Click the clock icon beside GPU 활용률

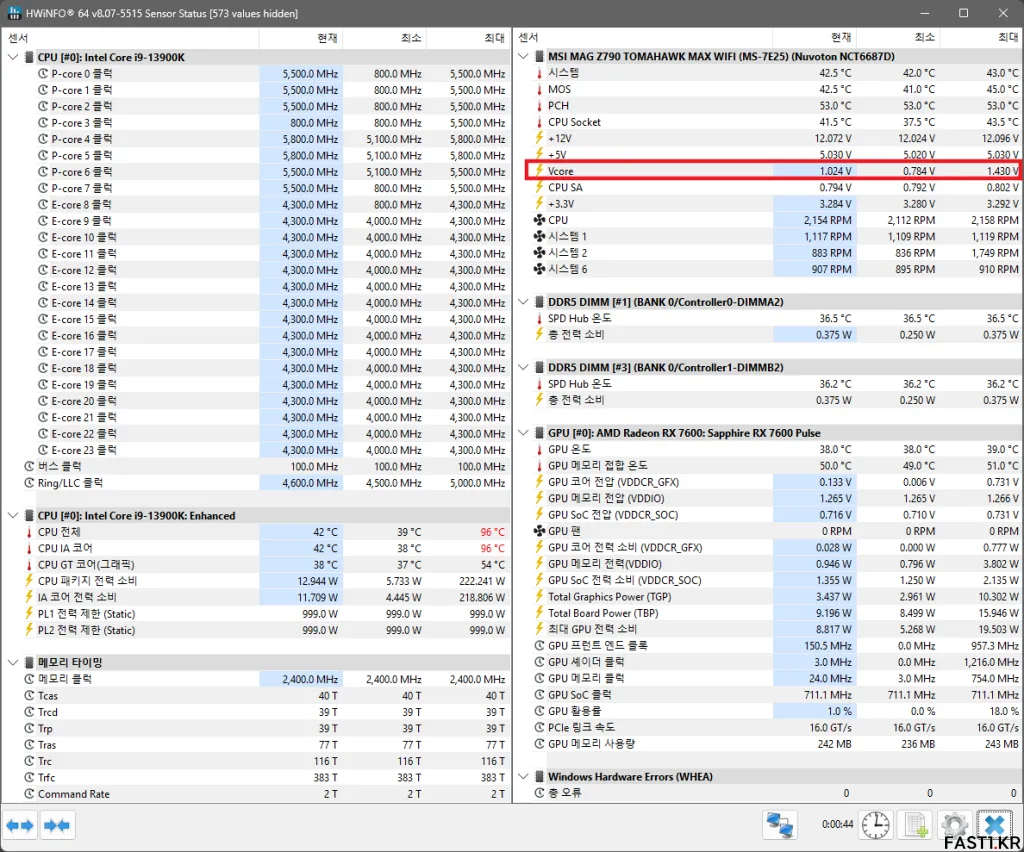pos(539,711)
